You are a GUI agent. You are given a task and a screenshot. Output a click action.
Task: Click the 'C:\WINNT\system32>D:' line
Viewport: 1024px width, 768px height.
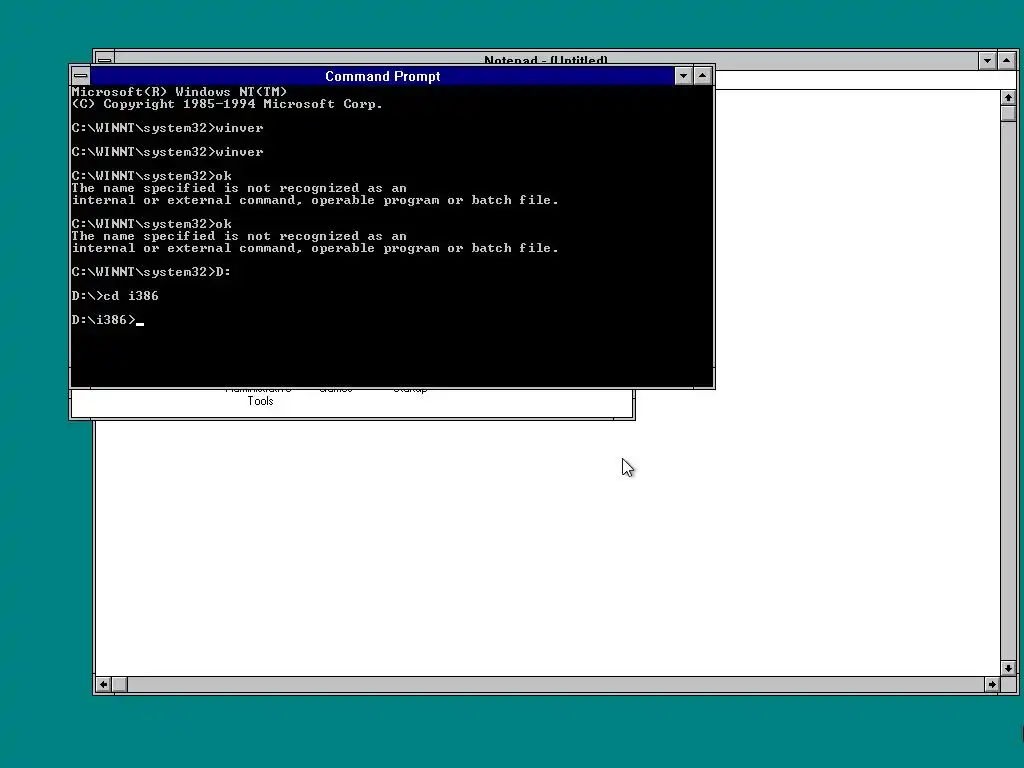tap(151, 272)
